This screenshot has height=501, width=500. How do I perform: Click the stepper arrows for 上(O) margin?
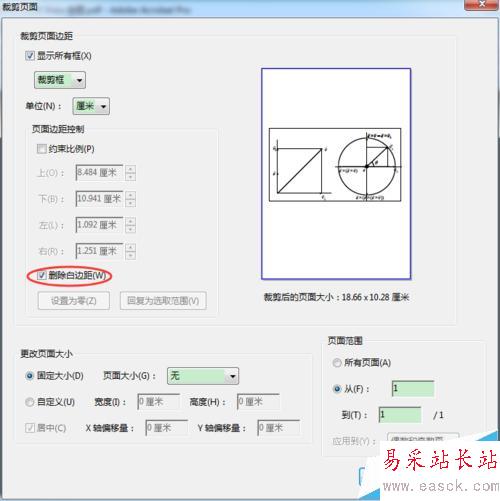click(x=130, y=173)
